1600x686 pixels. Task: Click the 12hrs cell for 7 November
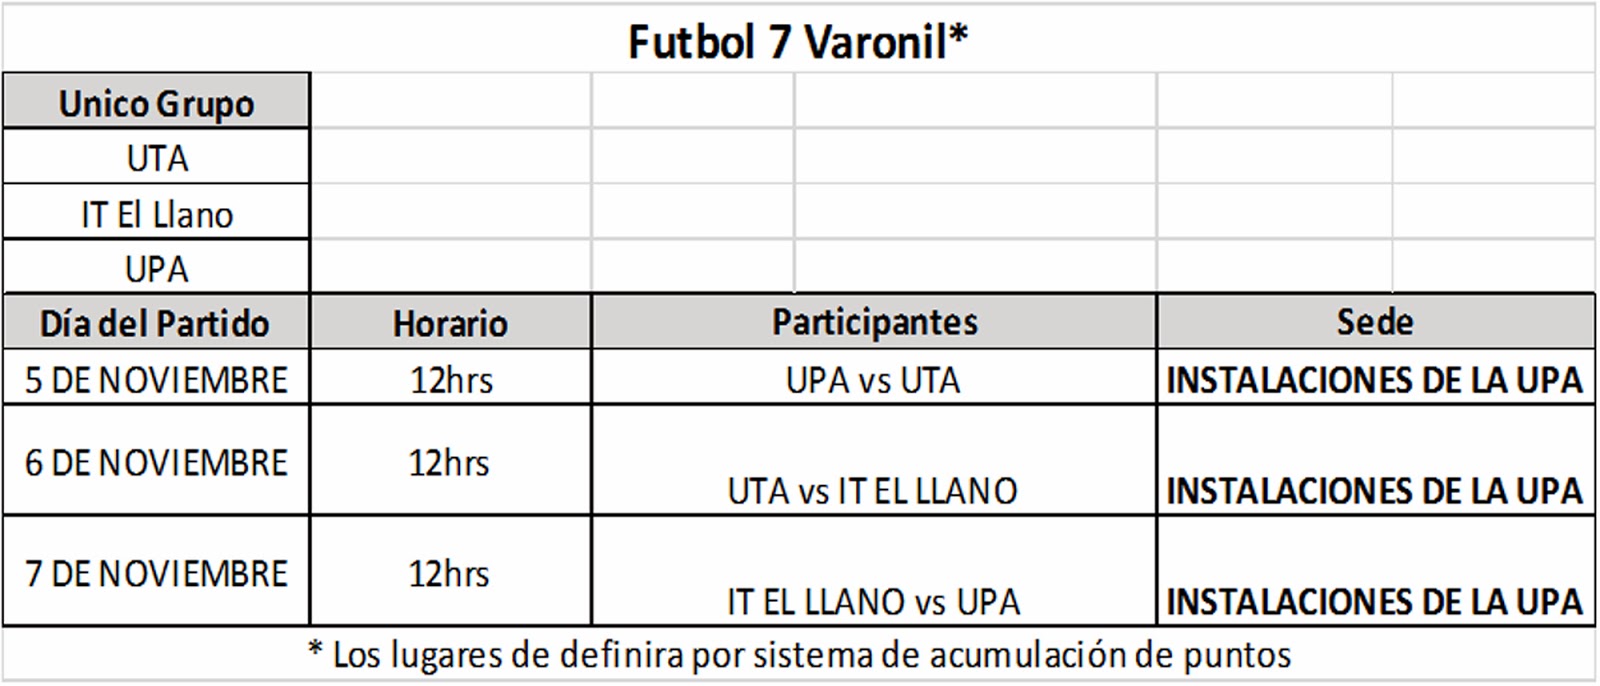pyautogui.click(x=449, y=573)
